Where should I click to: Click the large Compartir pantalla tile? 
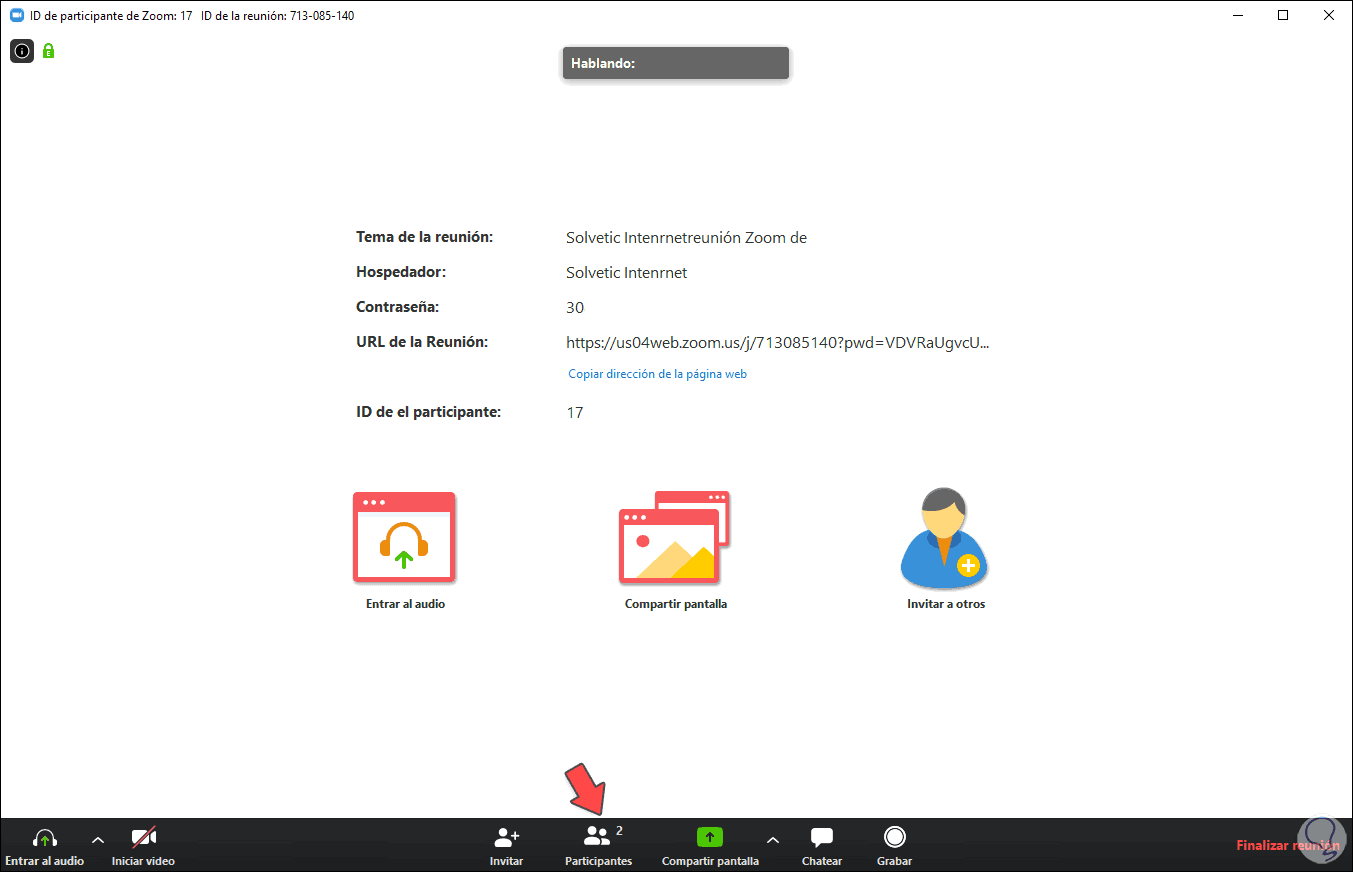tap(675, 550)
